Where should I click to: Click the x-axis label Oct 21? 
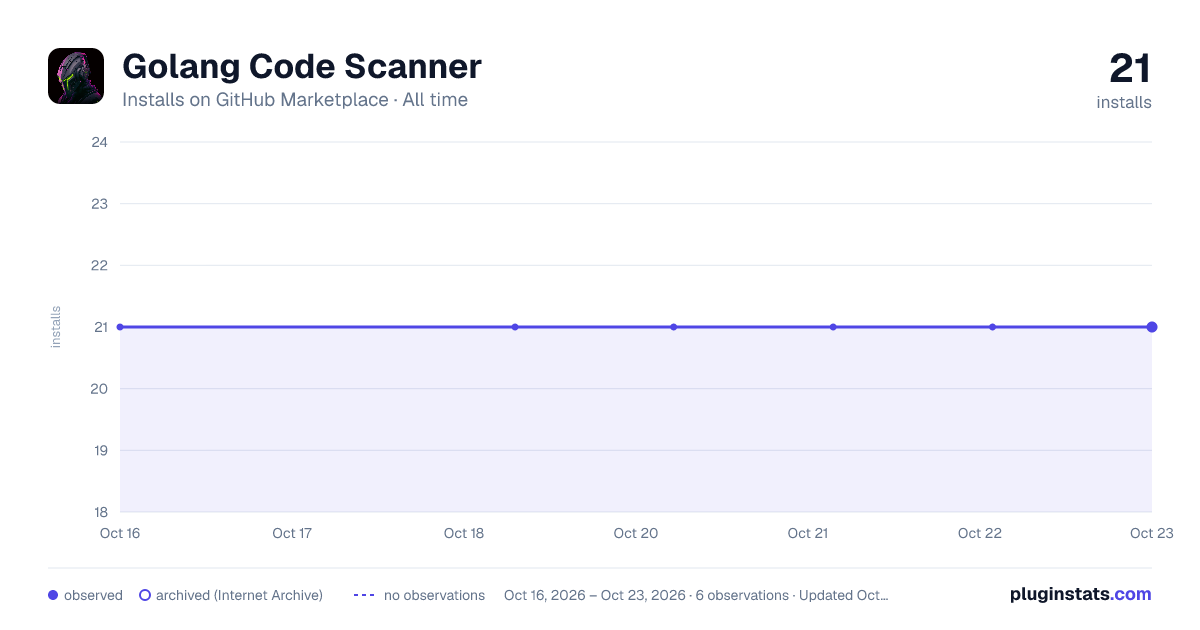[x=808, y=533]
